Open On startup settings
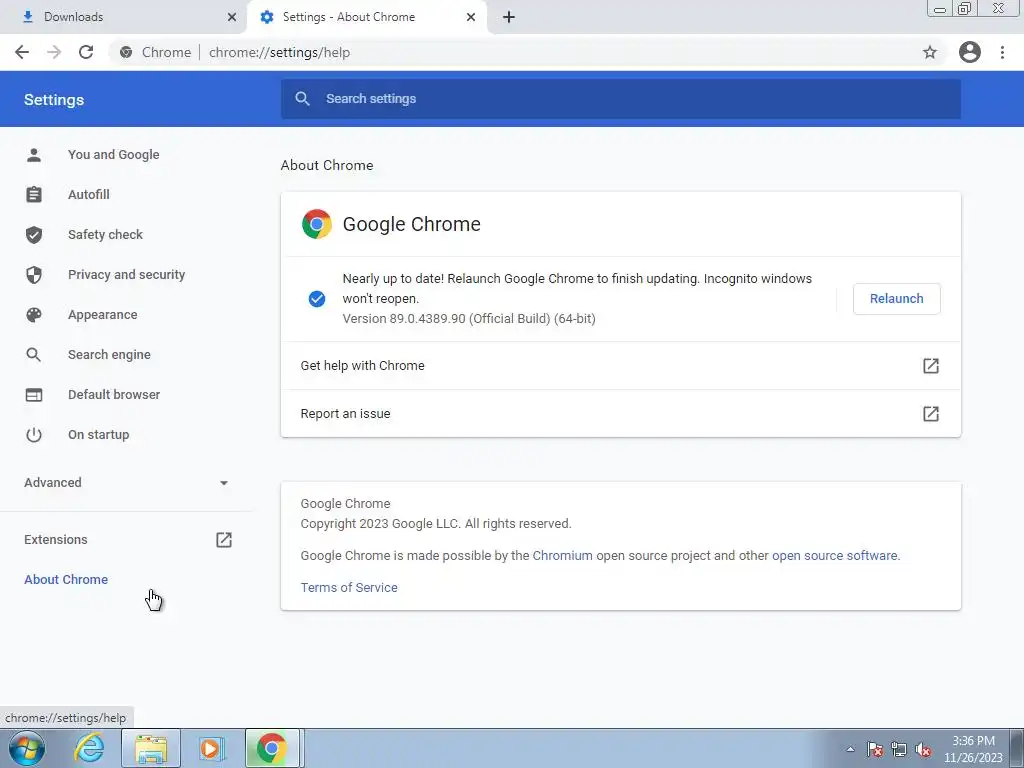The image size is (1024, 768). [x=98, y=434]
